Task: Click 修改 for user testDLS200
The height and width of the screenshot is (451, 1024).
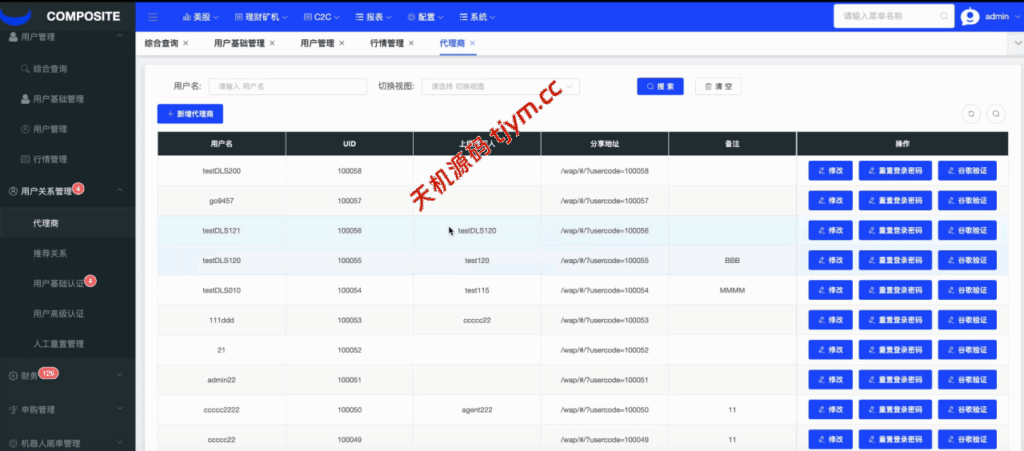Action: [x=830, y=171]
